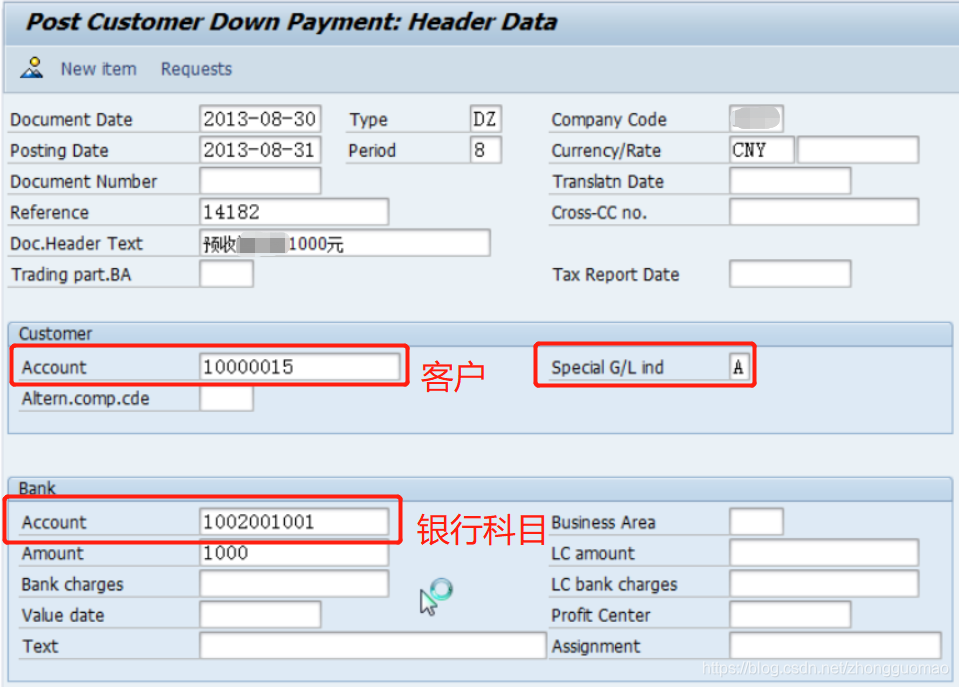The width and height of the screenshot is (959, 687).
Task: Click the user/landscape icon in the toolbar
Action: 32,68
